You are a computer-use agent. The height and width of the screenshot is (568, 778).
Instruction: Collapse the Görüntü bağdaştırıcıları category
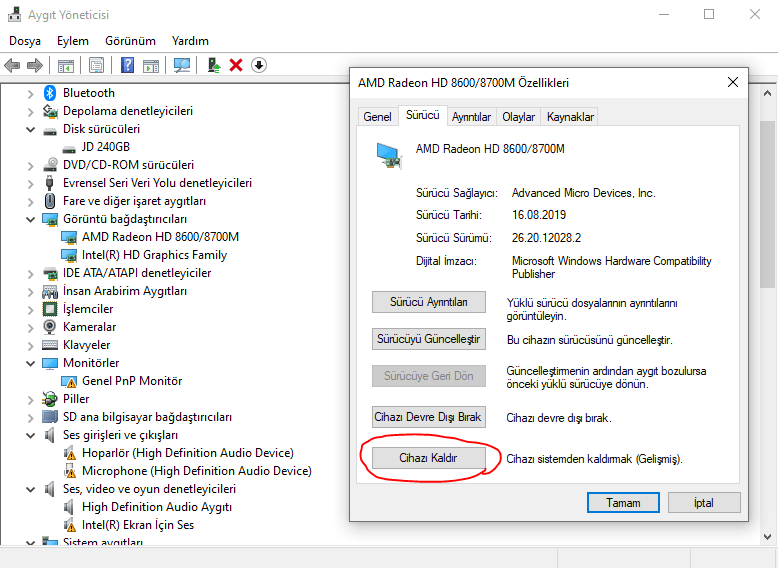(30, 219)
